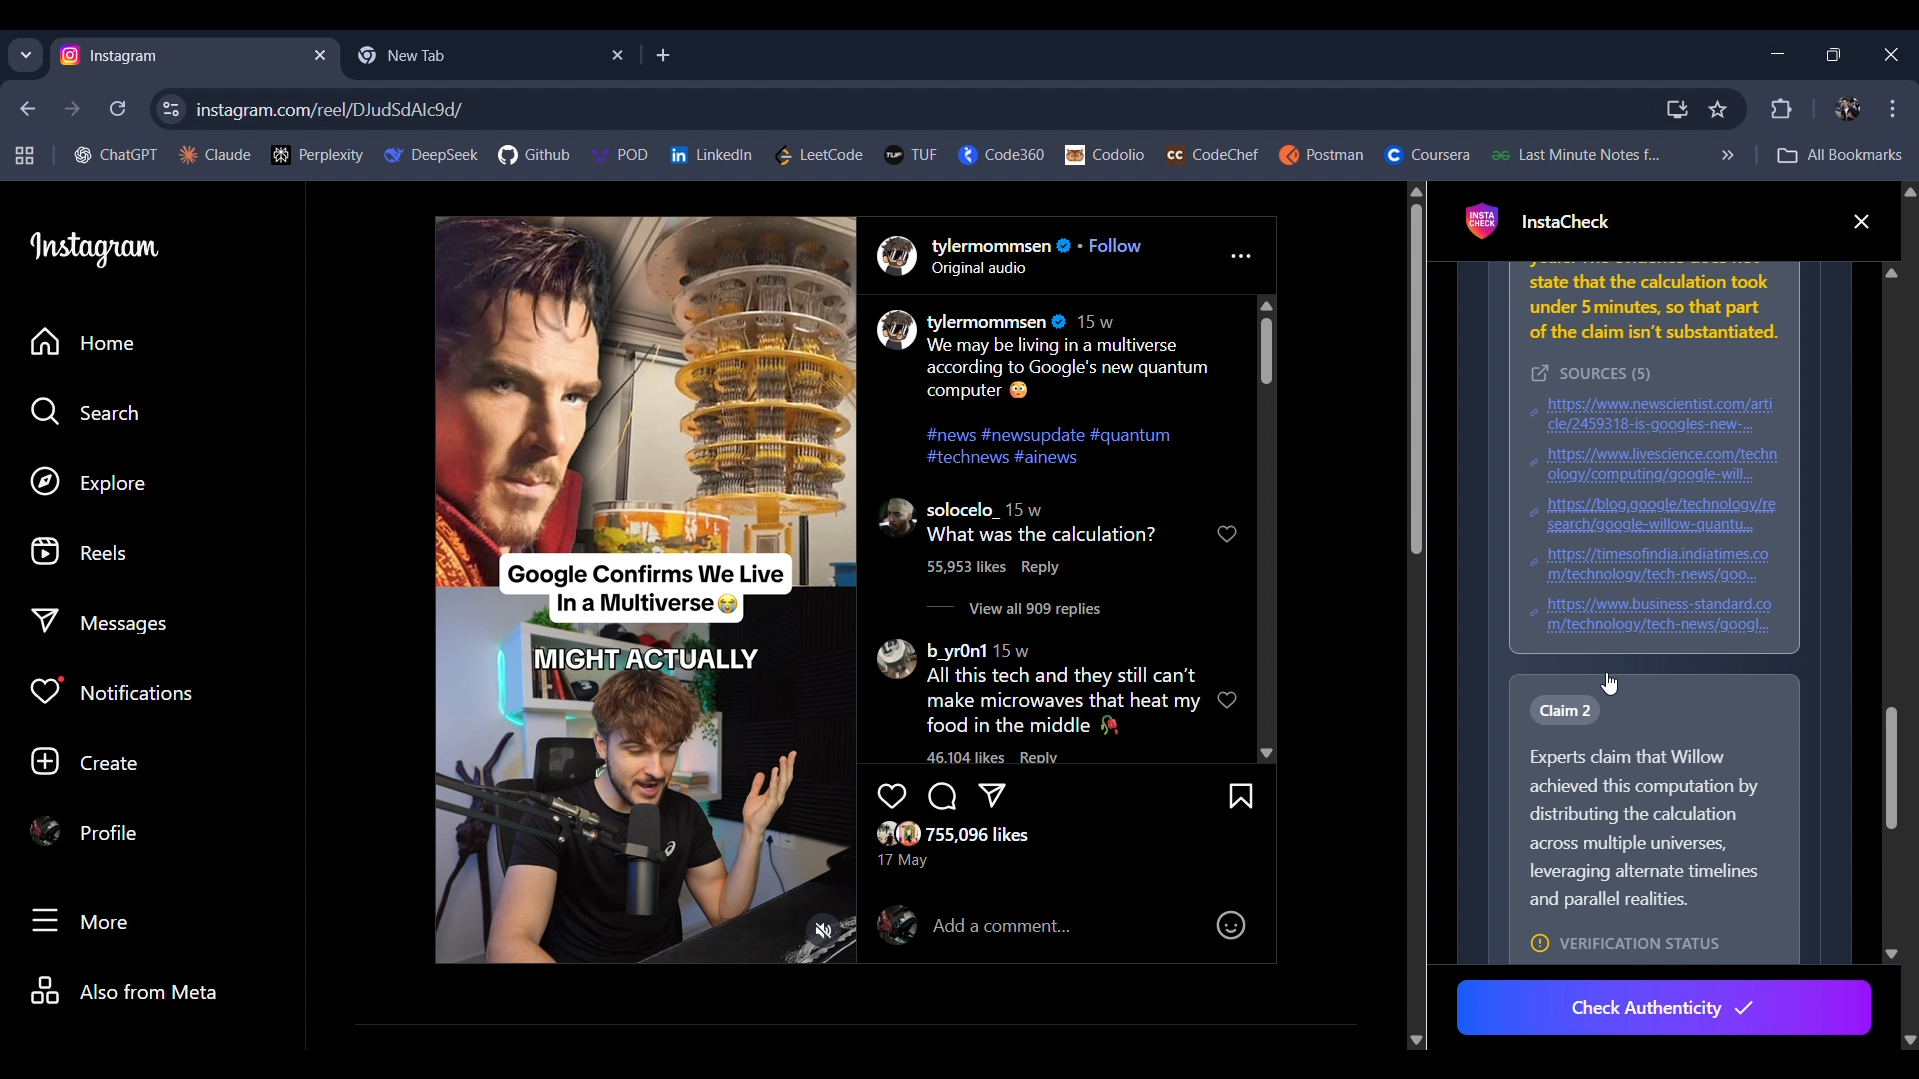Open your Profile from the sidebar
Screen dimensions: 1919x1079
point(83,833)
